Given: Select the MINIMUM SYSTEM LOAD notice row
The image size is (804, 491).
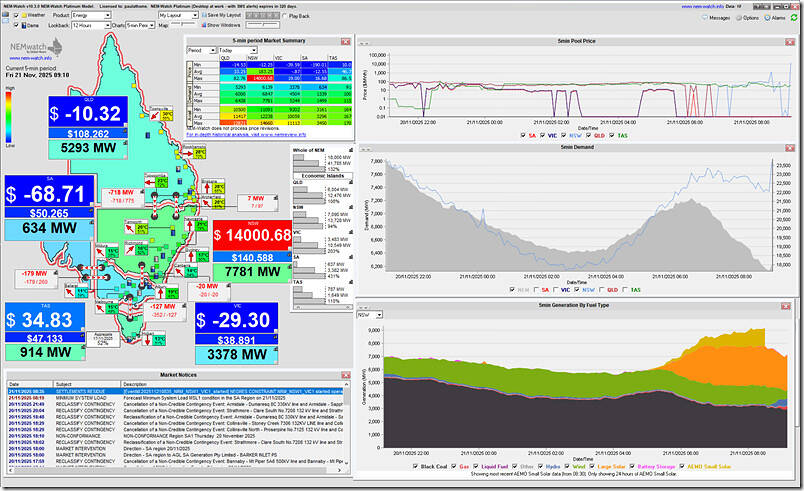Looking at the screenshot, I should point(175,398).
